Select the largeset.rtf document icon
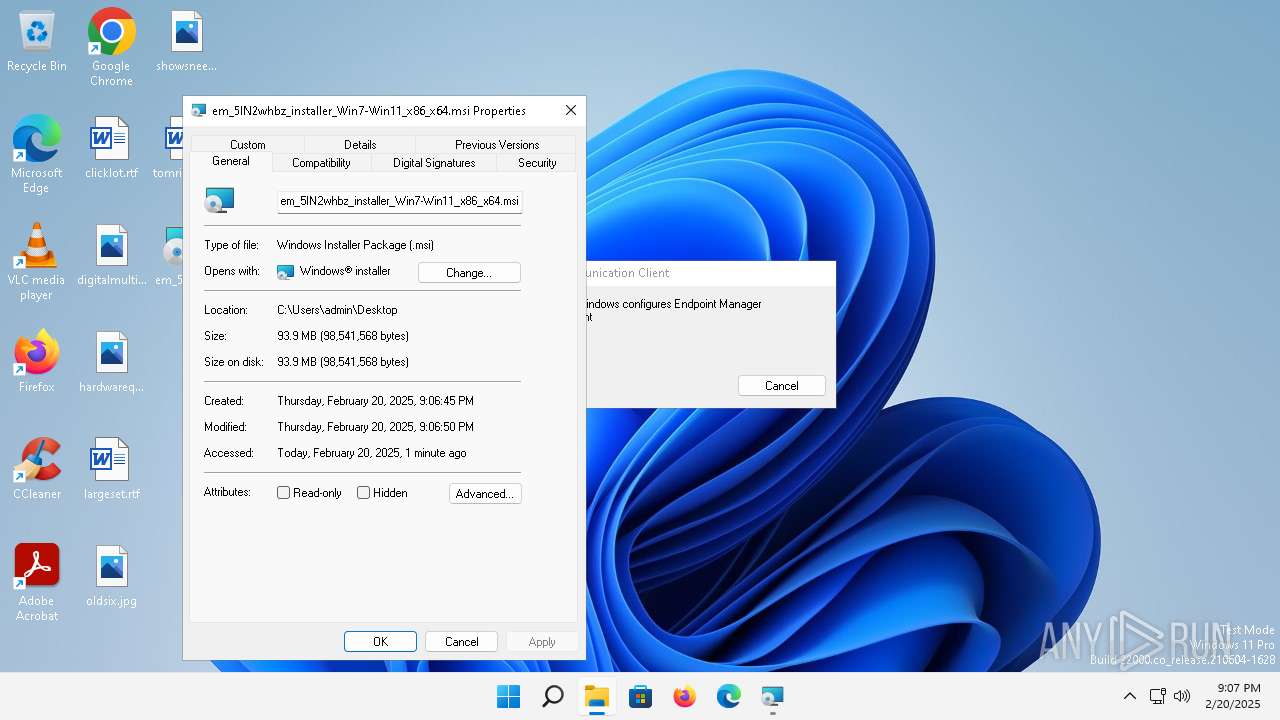Screen dimensions: 1280x720 pos(111,469)
